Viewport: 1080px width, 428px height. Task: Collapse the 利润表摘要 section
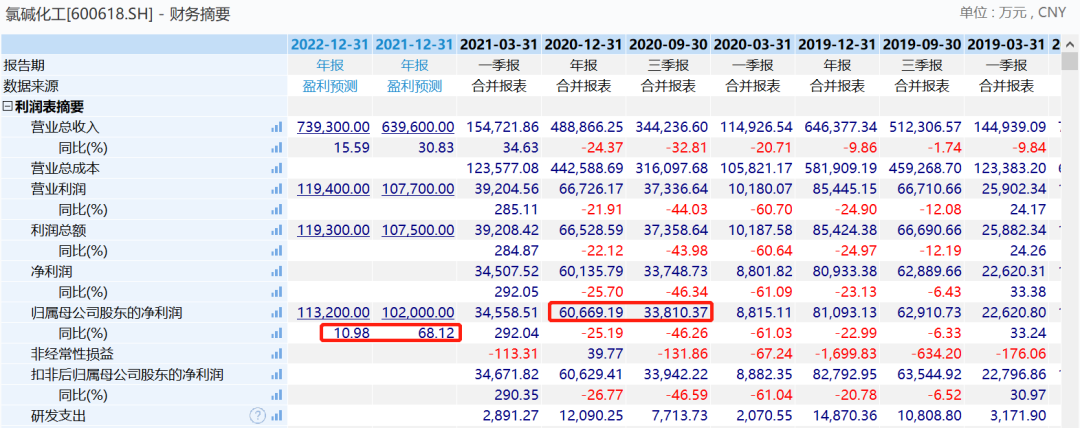[x=8, y=107]
